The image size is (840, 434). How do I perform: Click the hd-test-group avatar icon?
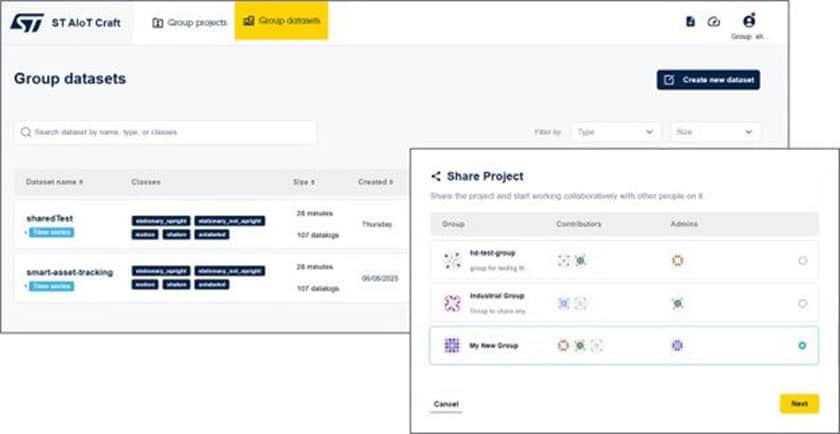click(x=452, y=260)
